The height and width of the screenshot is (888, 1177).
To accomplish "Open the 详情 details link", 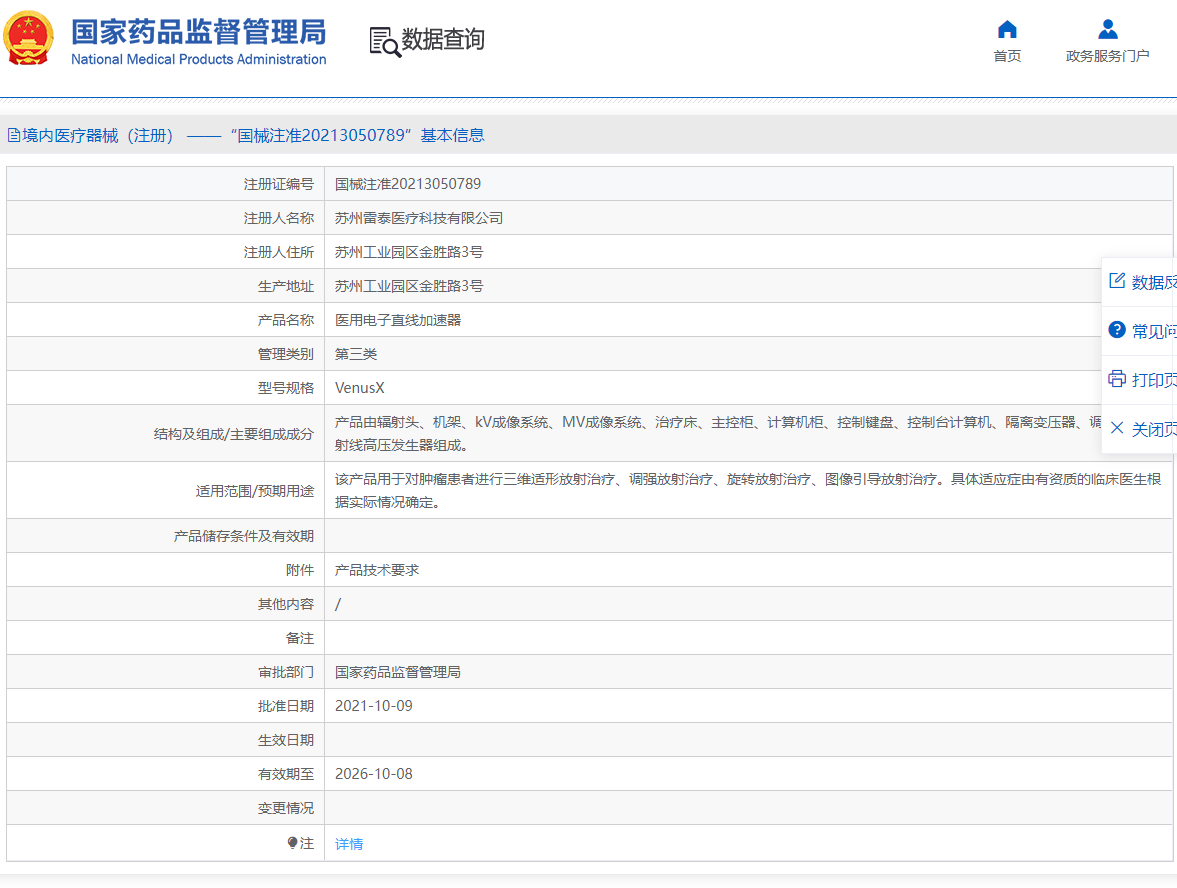I will click(x=349, y=844).
